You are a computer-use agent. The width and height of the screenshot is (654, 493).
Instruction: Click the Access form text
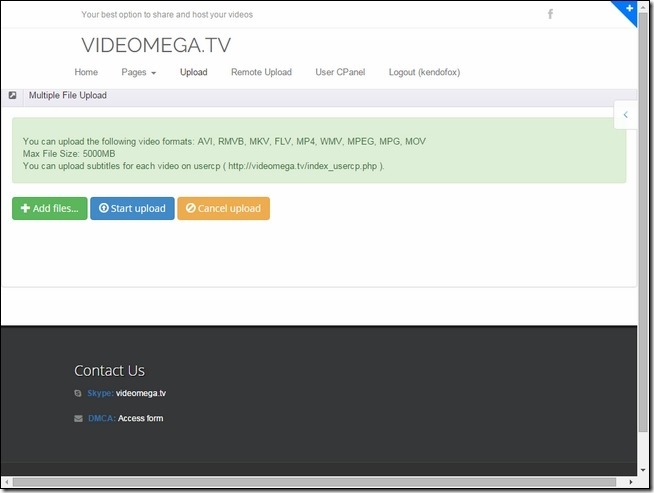click(141, 418)
